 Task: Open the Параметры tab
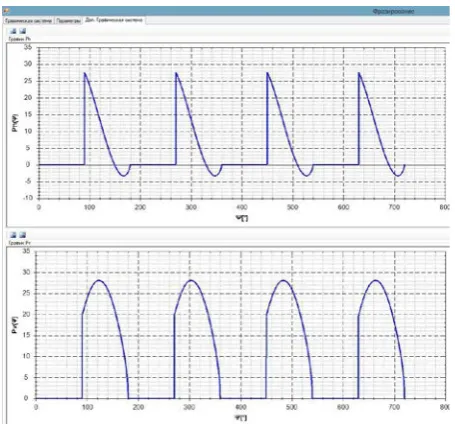click(x=68, y=21)
